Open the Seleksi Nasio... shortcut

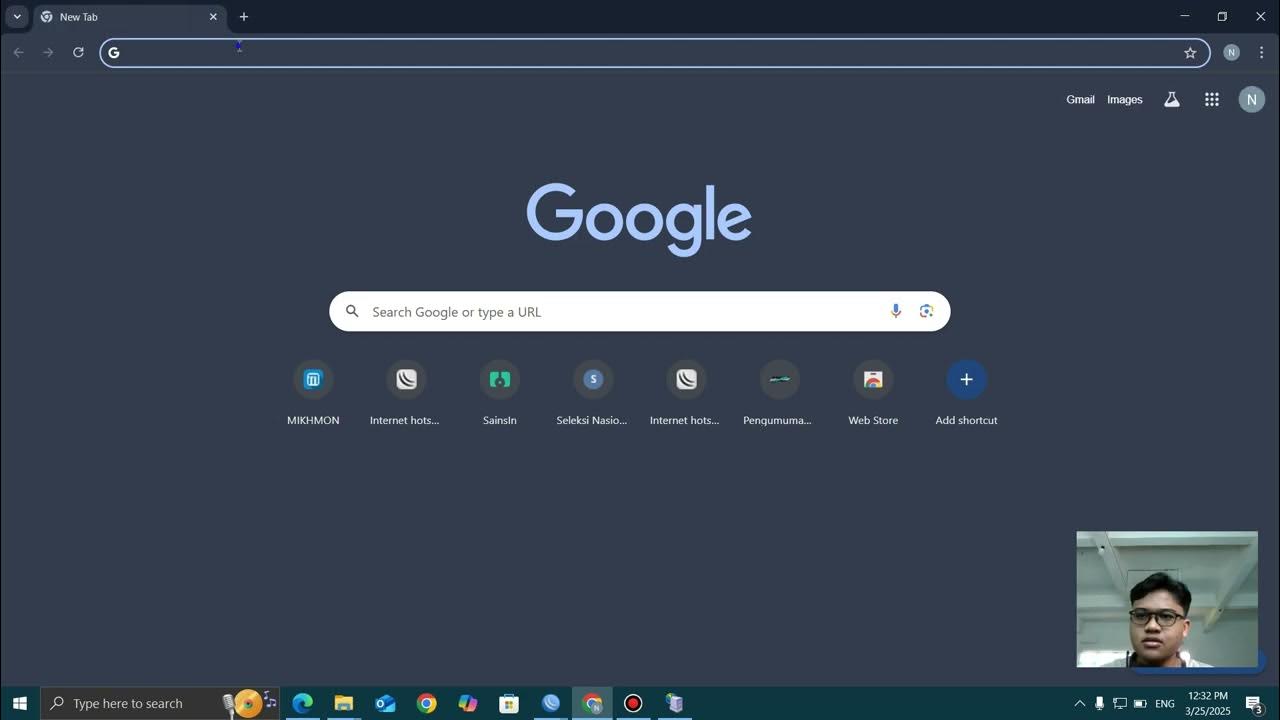pyautogui.click(x=592, y=394)
